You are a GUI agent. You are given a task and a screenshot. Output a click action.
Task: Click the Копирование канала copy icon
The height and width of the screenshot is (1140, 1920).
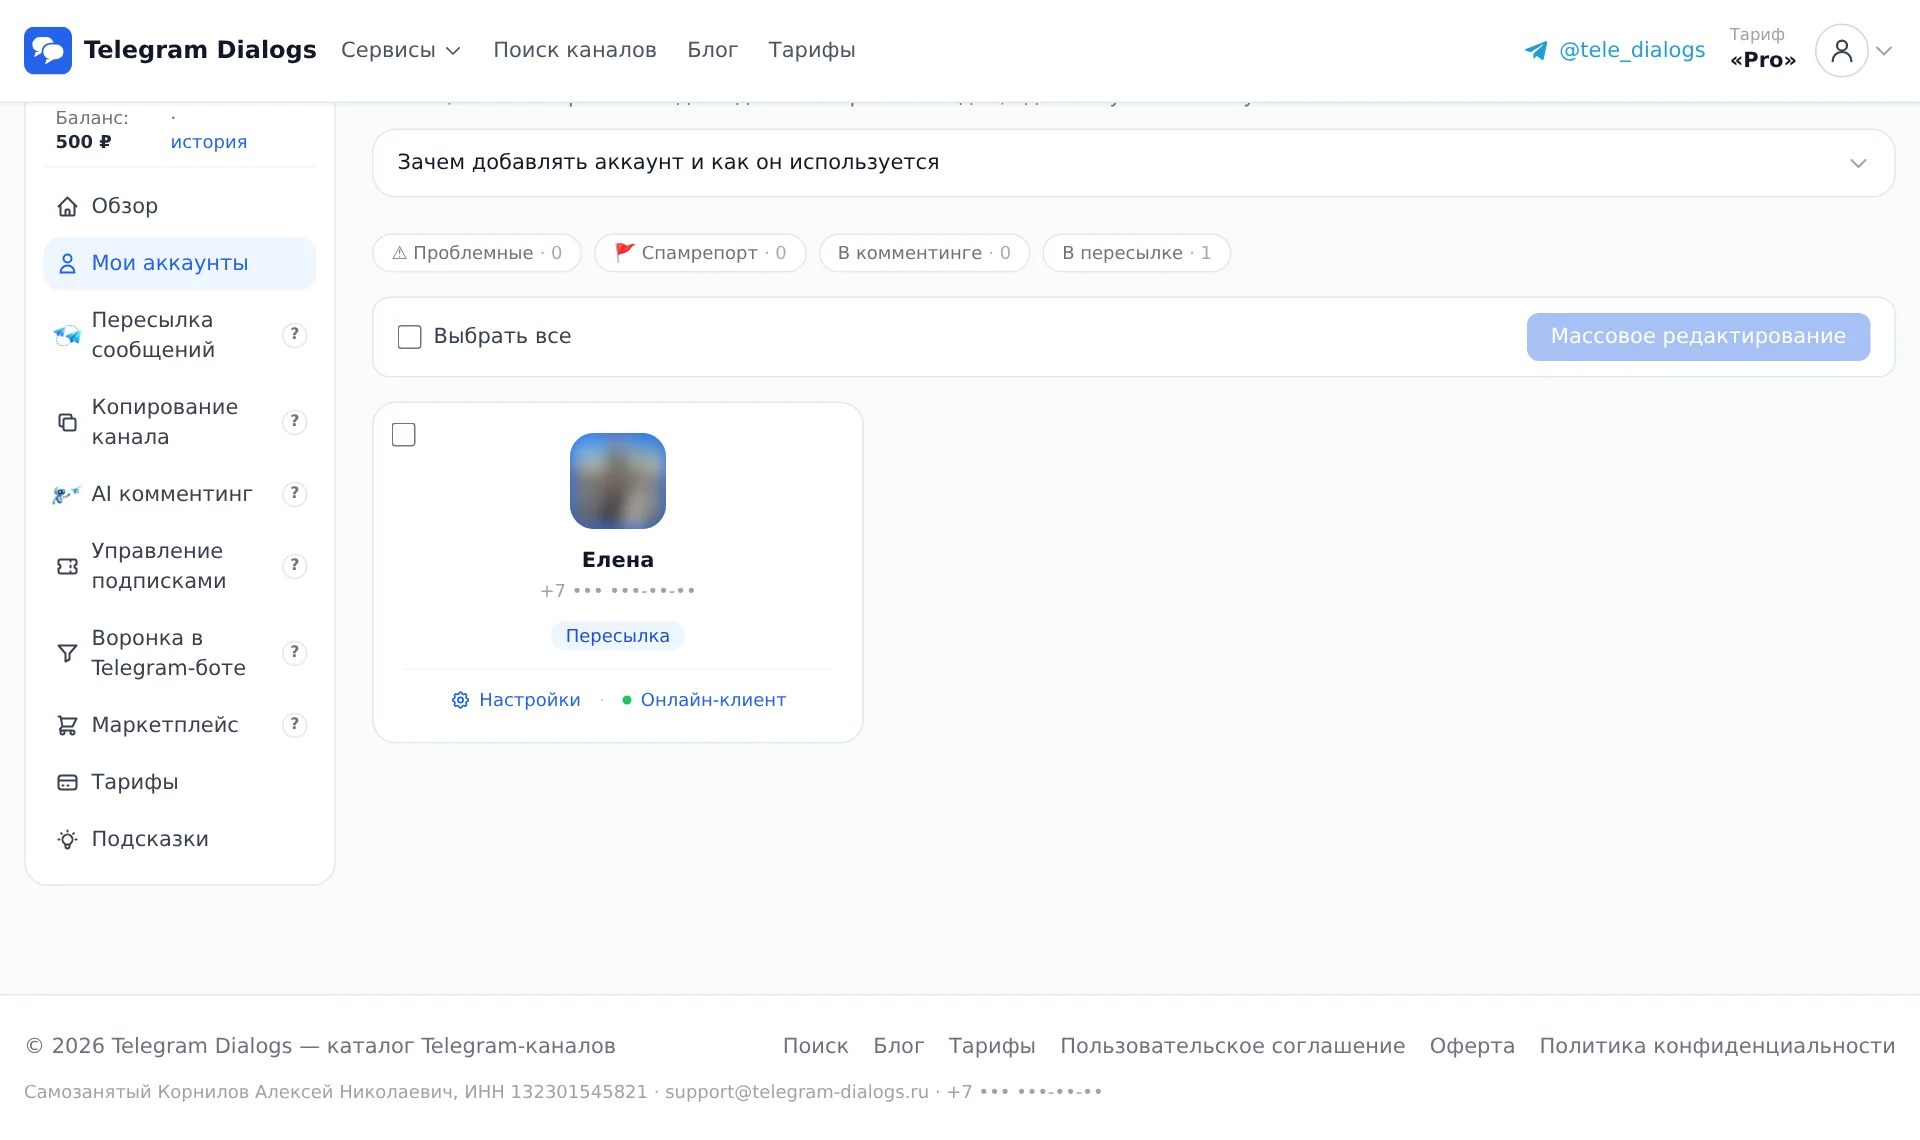pos(67,423)
